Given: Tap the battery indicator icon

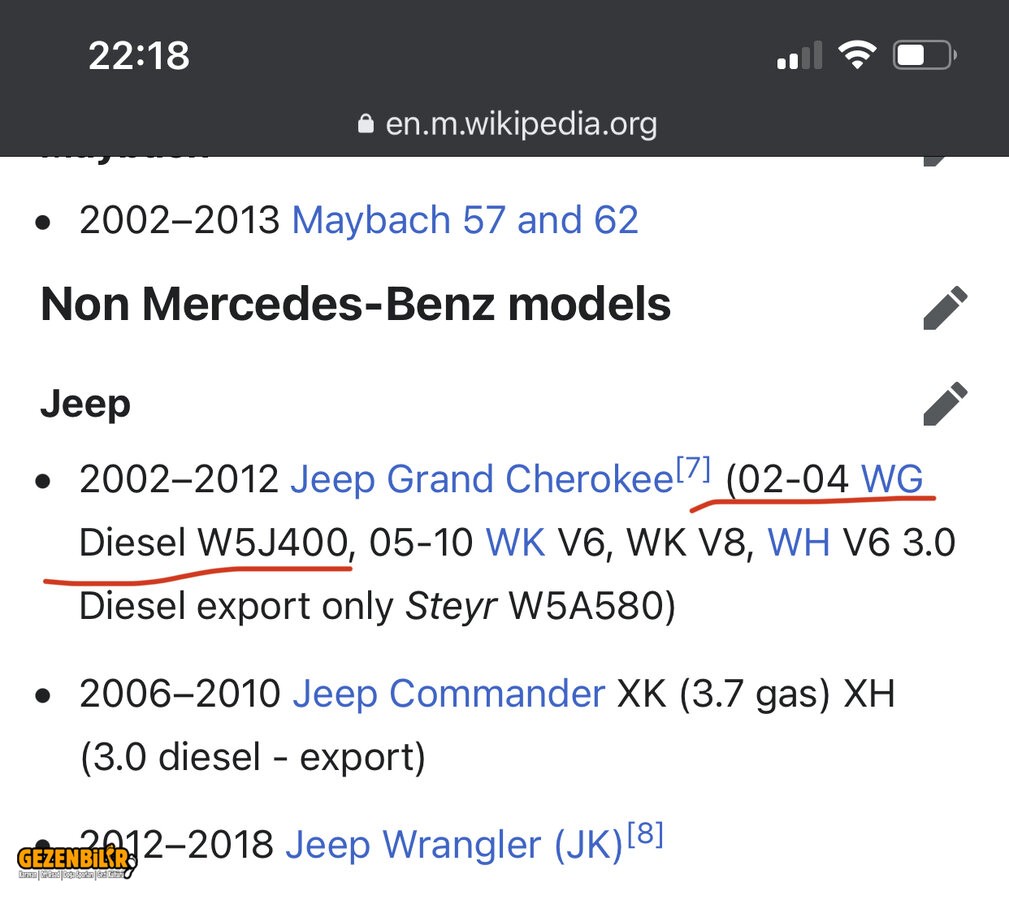Looking at the screenshot, I should [x=924, y=55].
